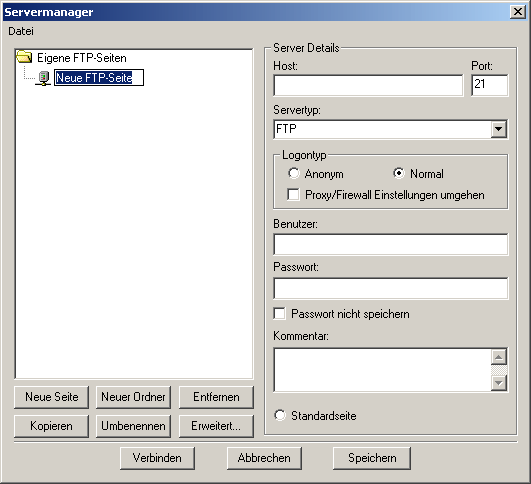Image resolution: width=531 pixels, height=484 pixels.
Task: Click in the Host input field
Action: click(x=368, y=86)
